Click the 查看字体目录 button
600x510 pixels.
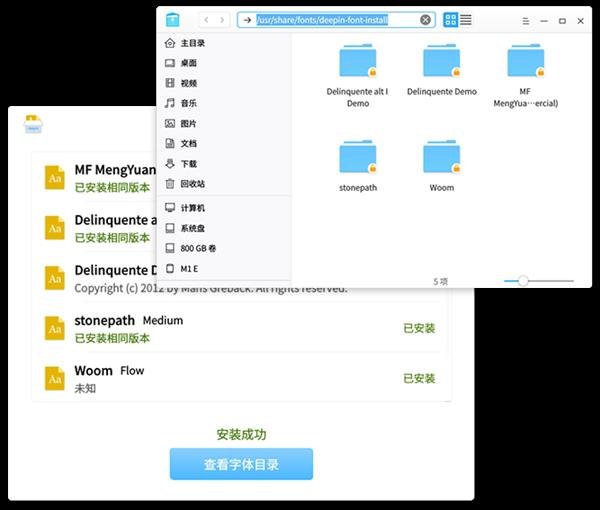[x=241, y=464]
